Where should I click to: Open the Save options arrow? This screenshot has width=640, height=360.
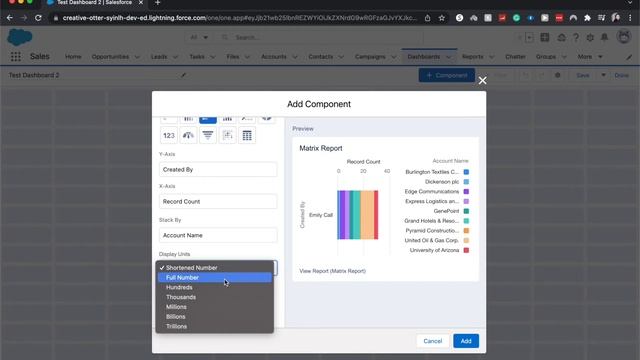(x=603, y=75)
